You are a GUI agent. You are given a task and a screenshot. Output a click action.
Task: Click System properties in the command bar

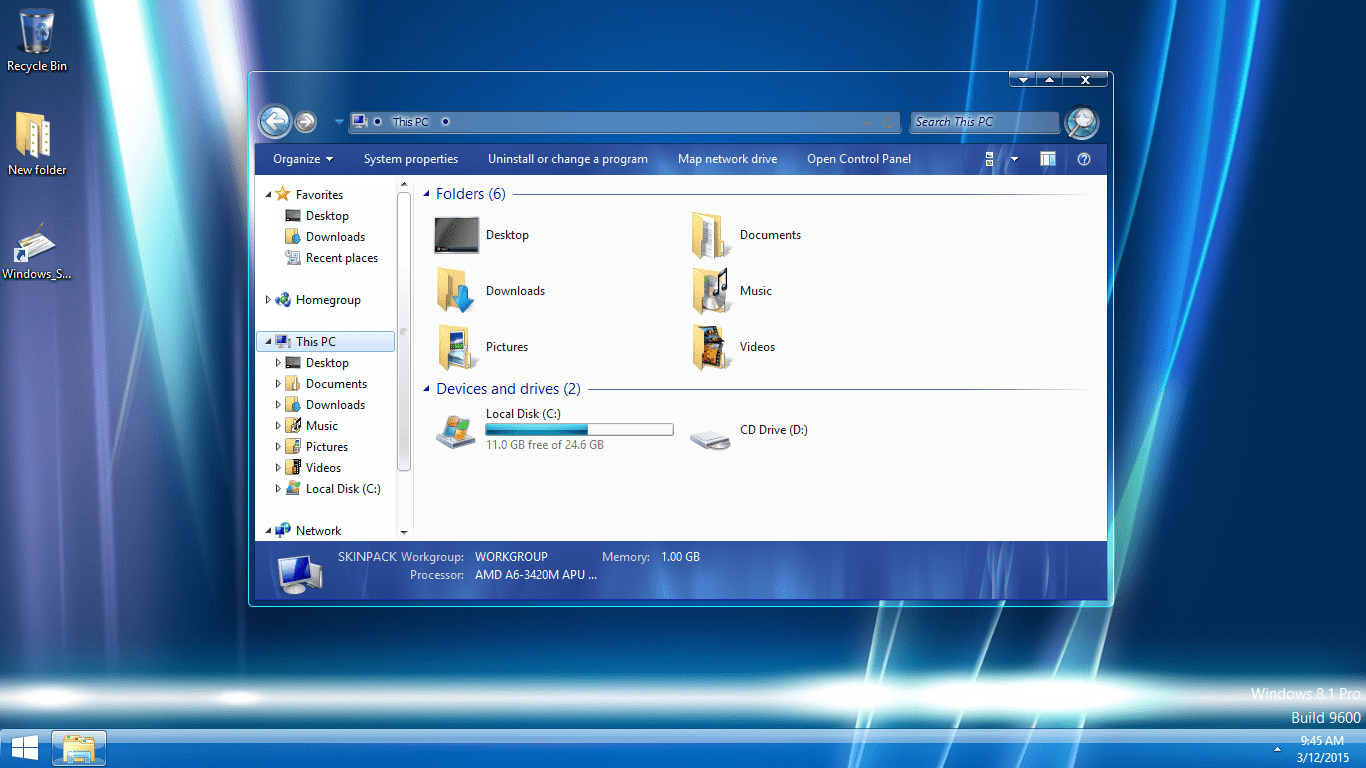pos(411,159)
